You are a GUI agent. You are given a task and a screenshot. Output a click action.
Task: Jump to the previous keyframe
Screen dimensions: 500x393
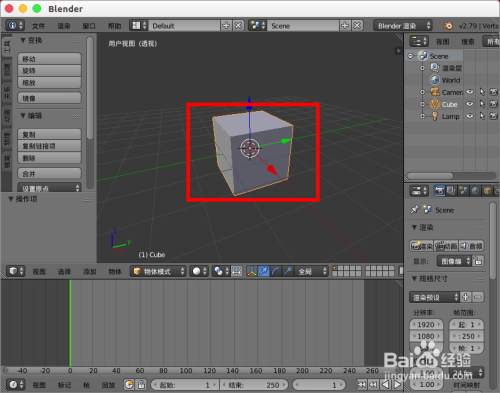(373, 385)
